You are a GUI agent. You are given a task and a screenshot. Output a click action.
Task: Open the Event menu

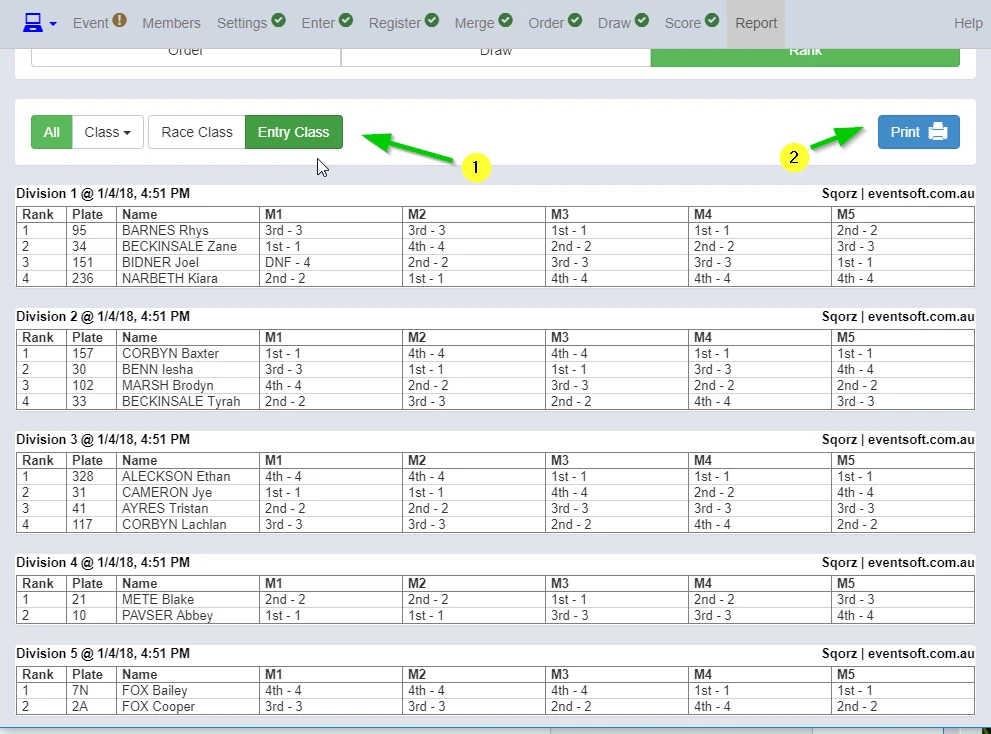pos(91,23)
